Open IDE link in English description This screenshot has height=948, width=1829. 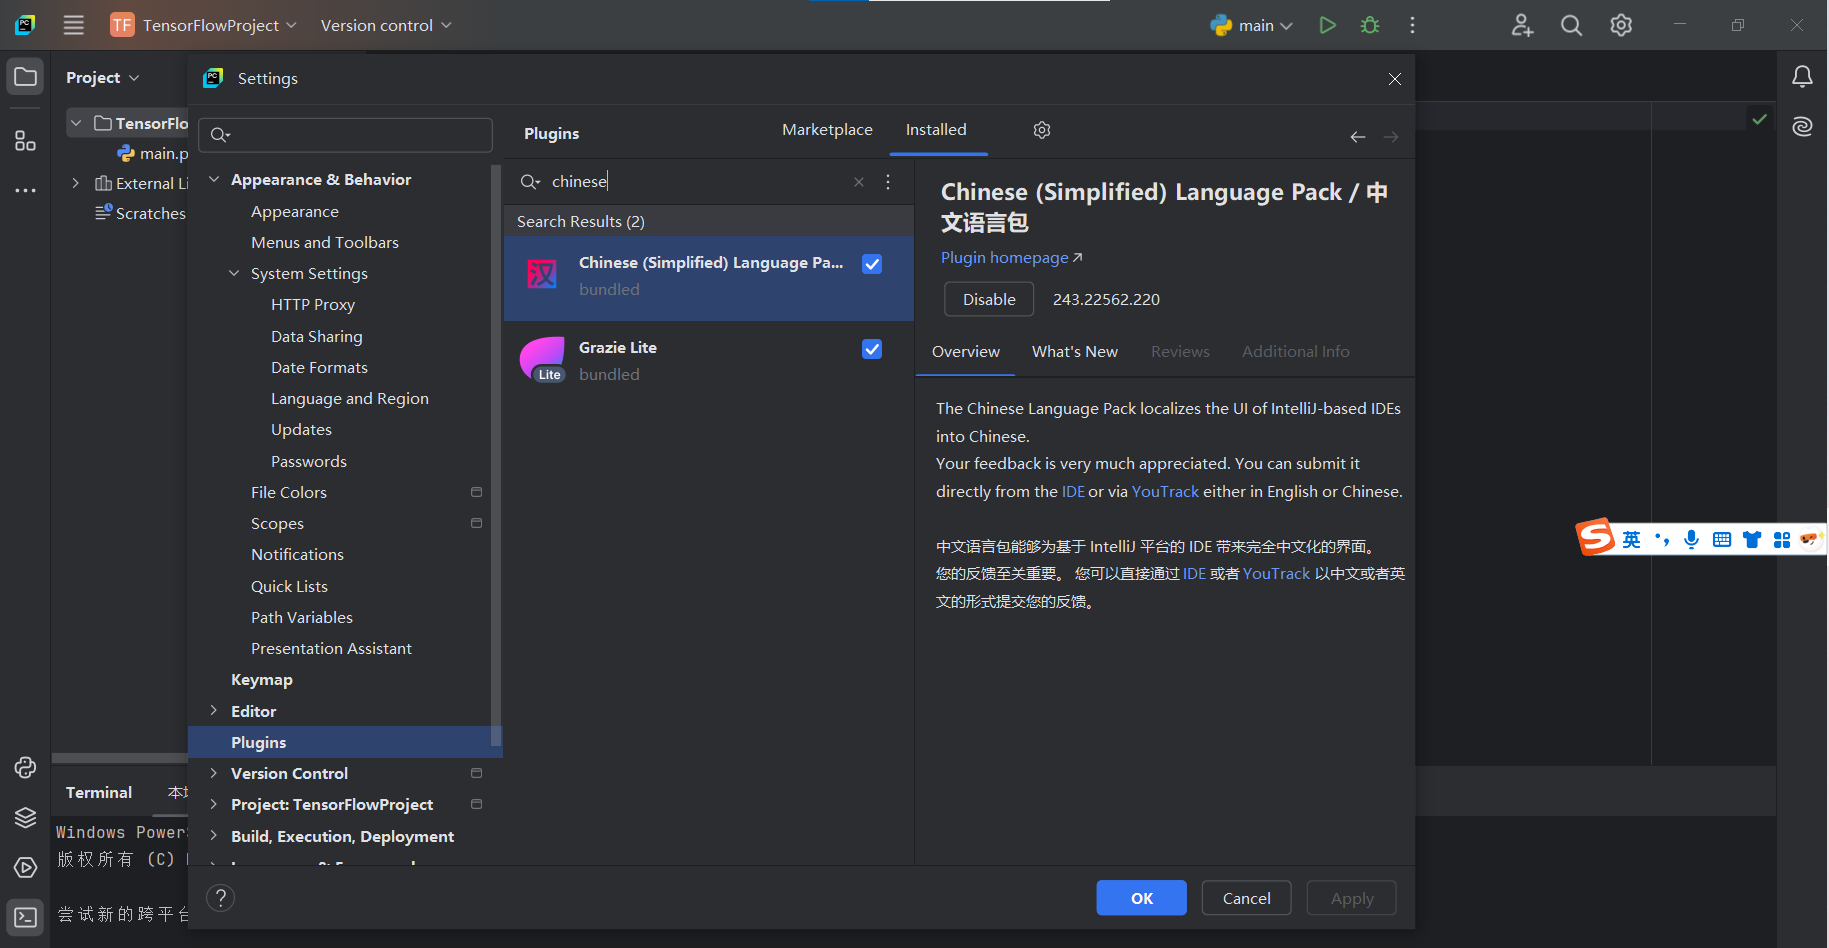[1073, 492]
